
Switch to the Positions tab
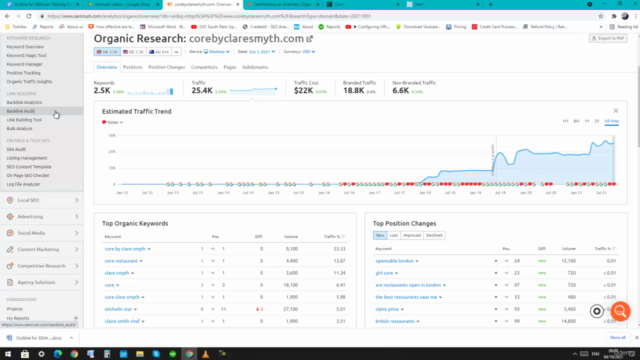click(x=132, y=67)
